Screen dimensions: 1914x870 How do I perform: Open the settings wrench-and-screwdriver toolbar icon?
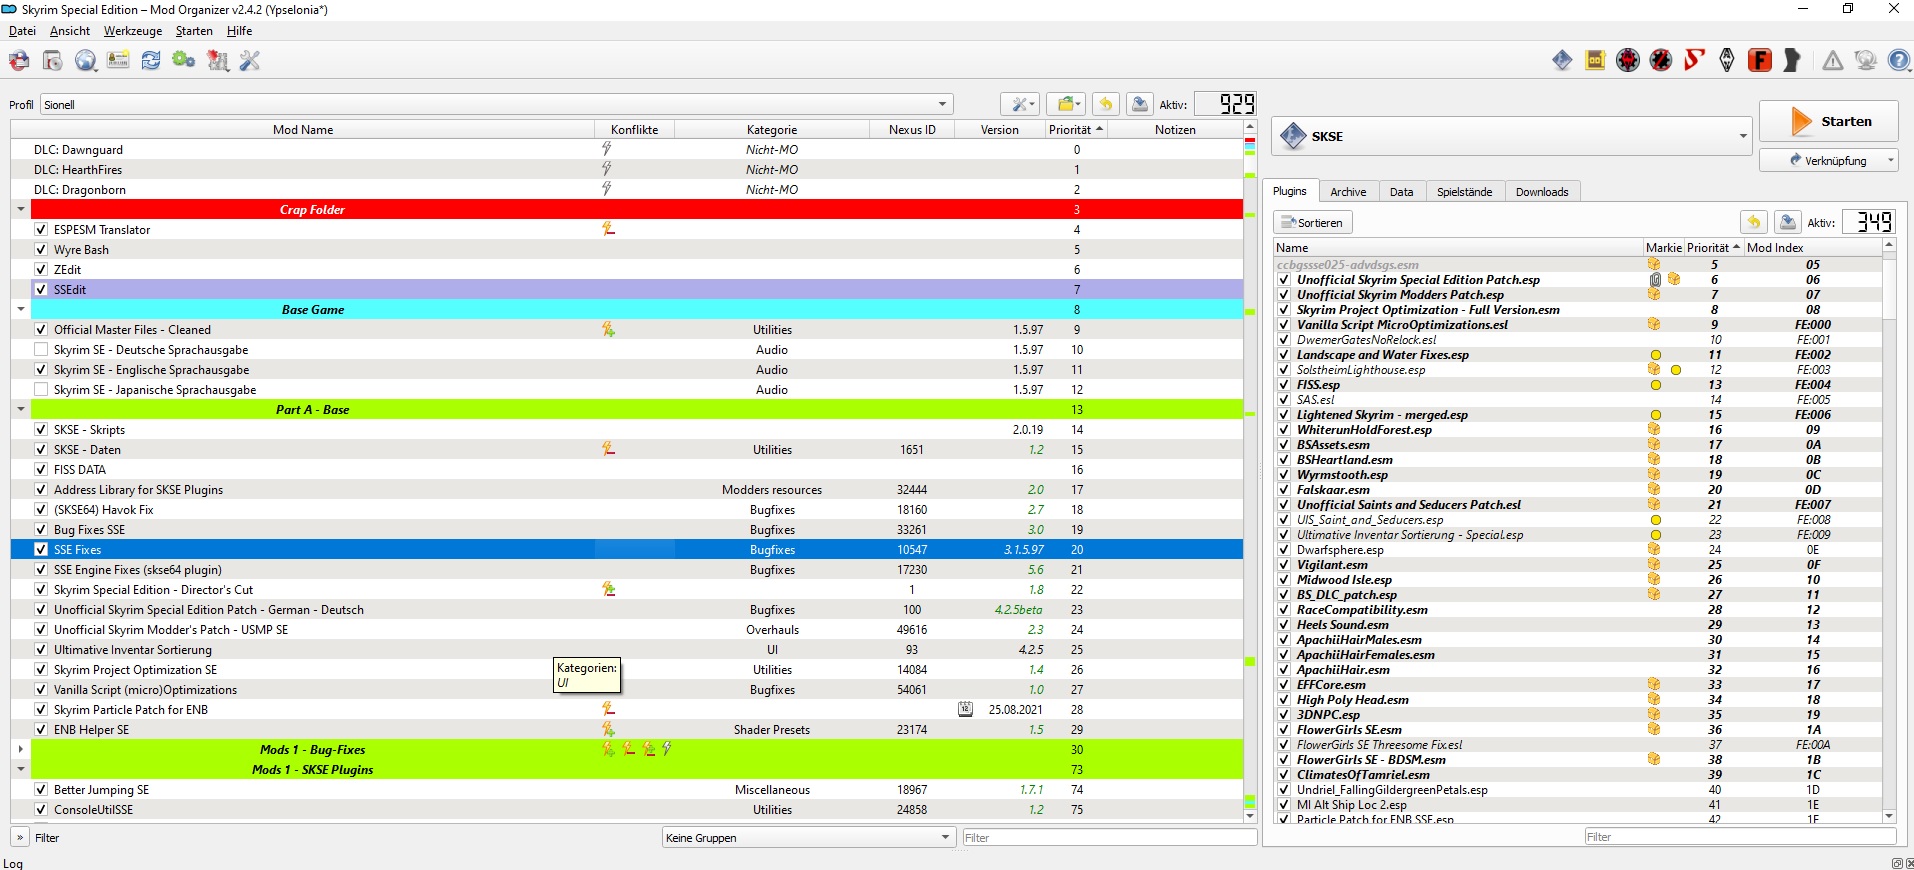tap(250, 61)
